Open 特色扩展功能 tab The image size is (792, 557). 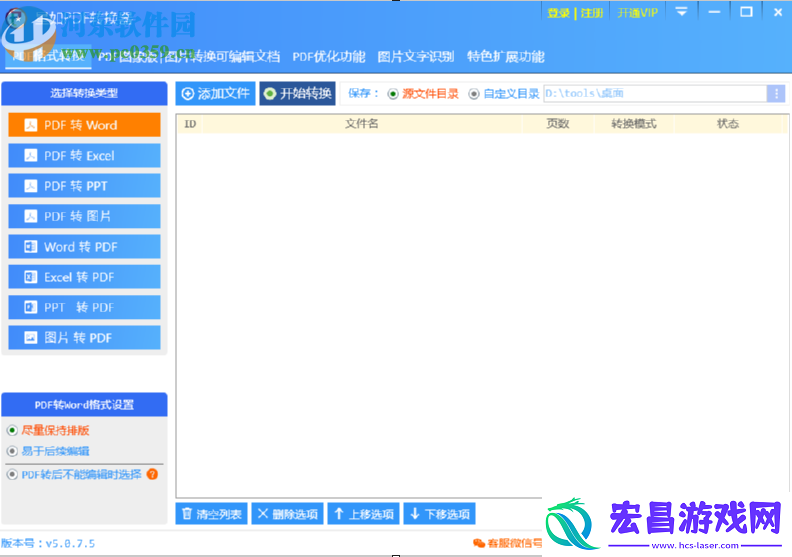(506, 57)
